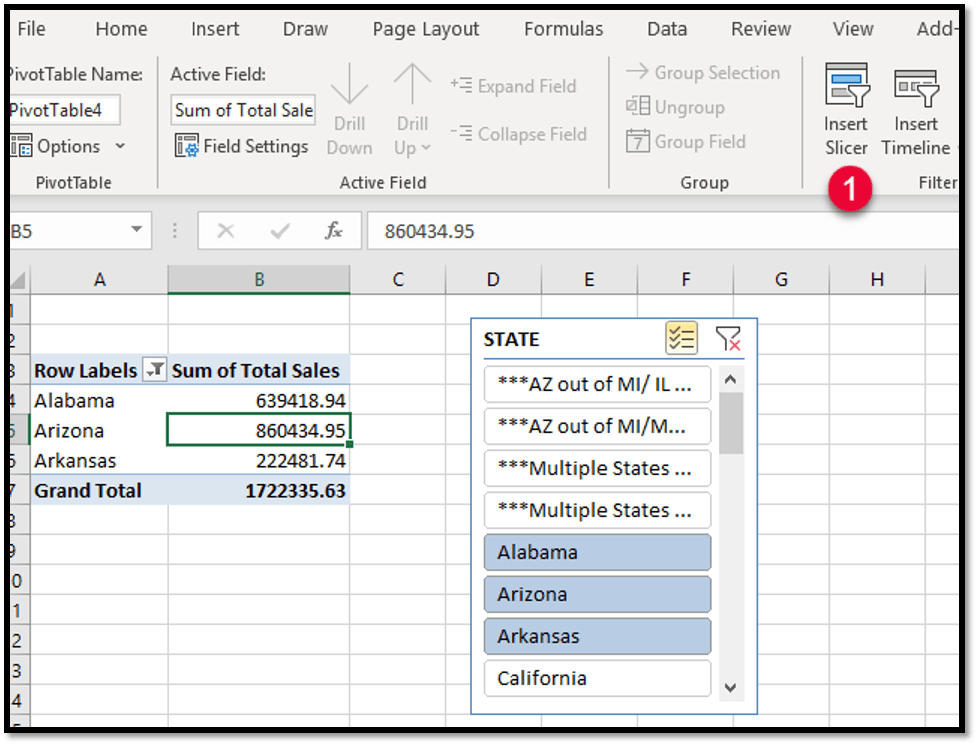
Task: Open the PivotTable Options dropdown arrow
Action: 121,147
